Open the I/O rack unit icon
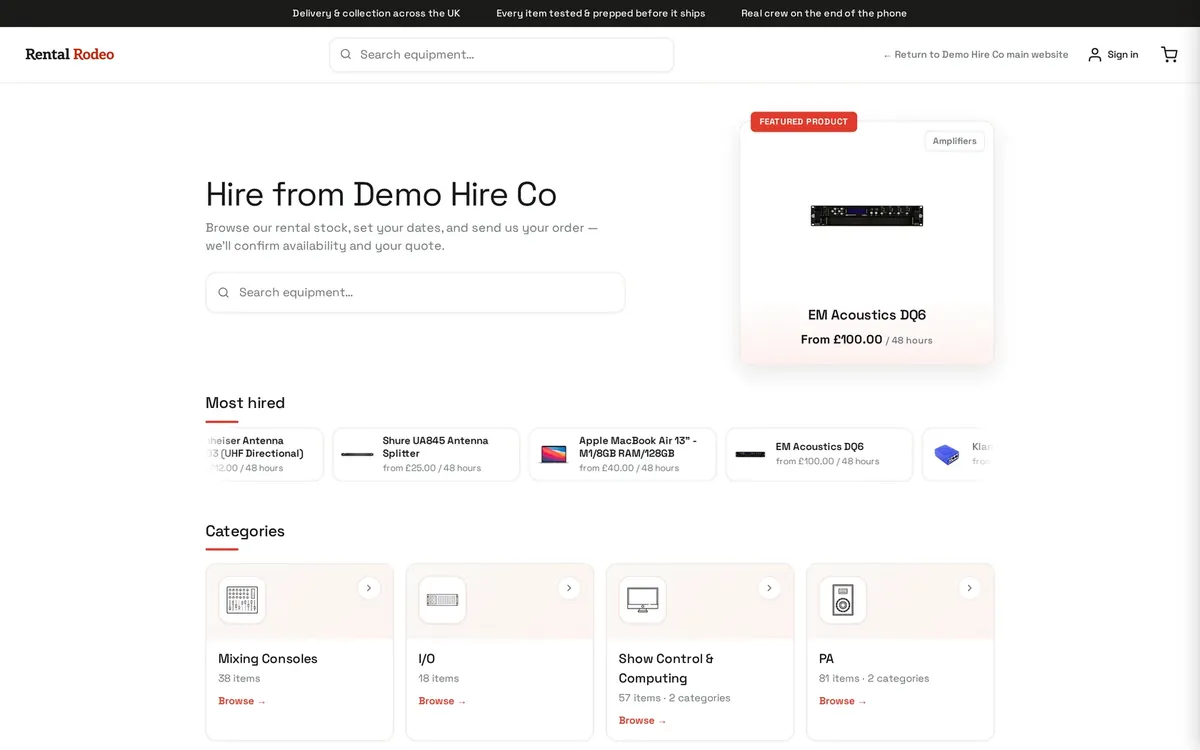This screenshot has width=1200, height=750. (442, 600)
